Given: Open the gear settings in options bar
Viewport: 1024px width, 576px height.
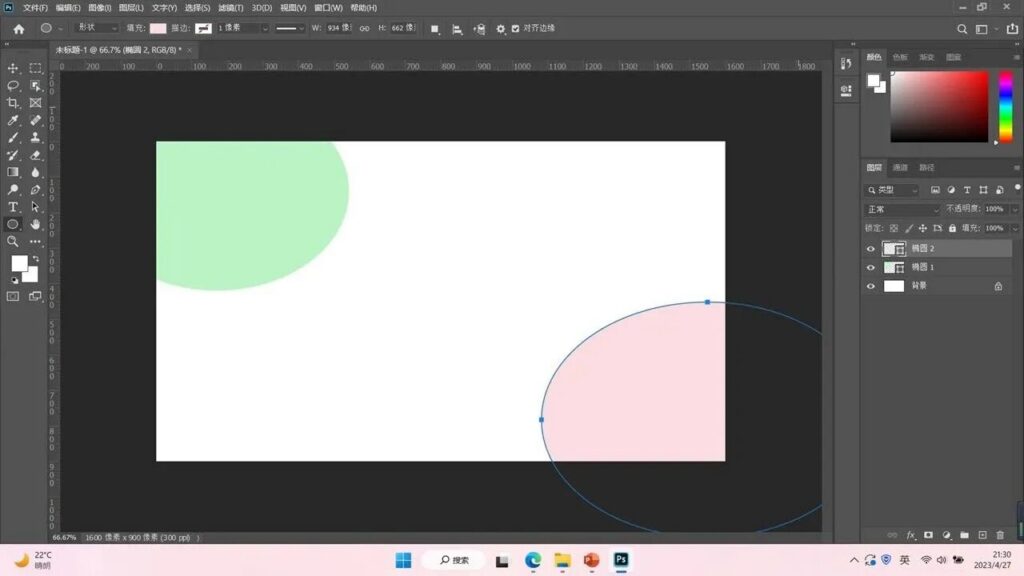Looking at the screenshot, I should (500, 29).
